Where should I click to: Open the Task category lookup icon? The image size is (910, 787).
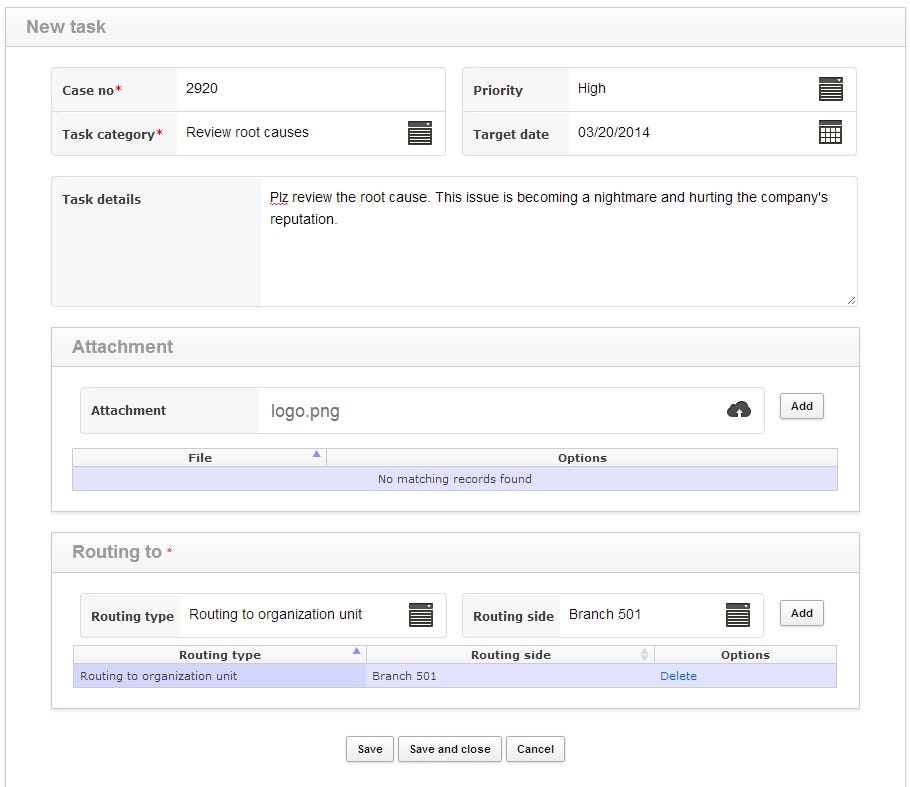(419, 133)
